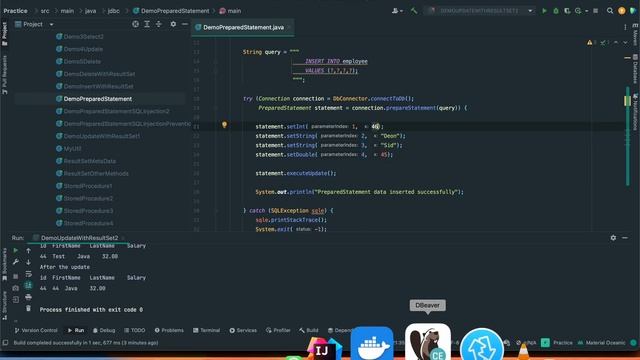
Task: Switch to DemoPreparedStatement.java editor tab
Action: coord(243,27)
